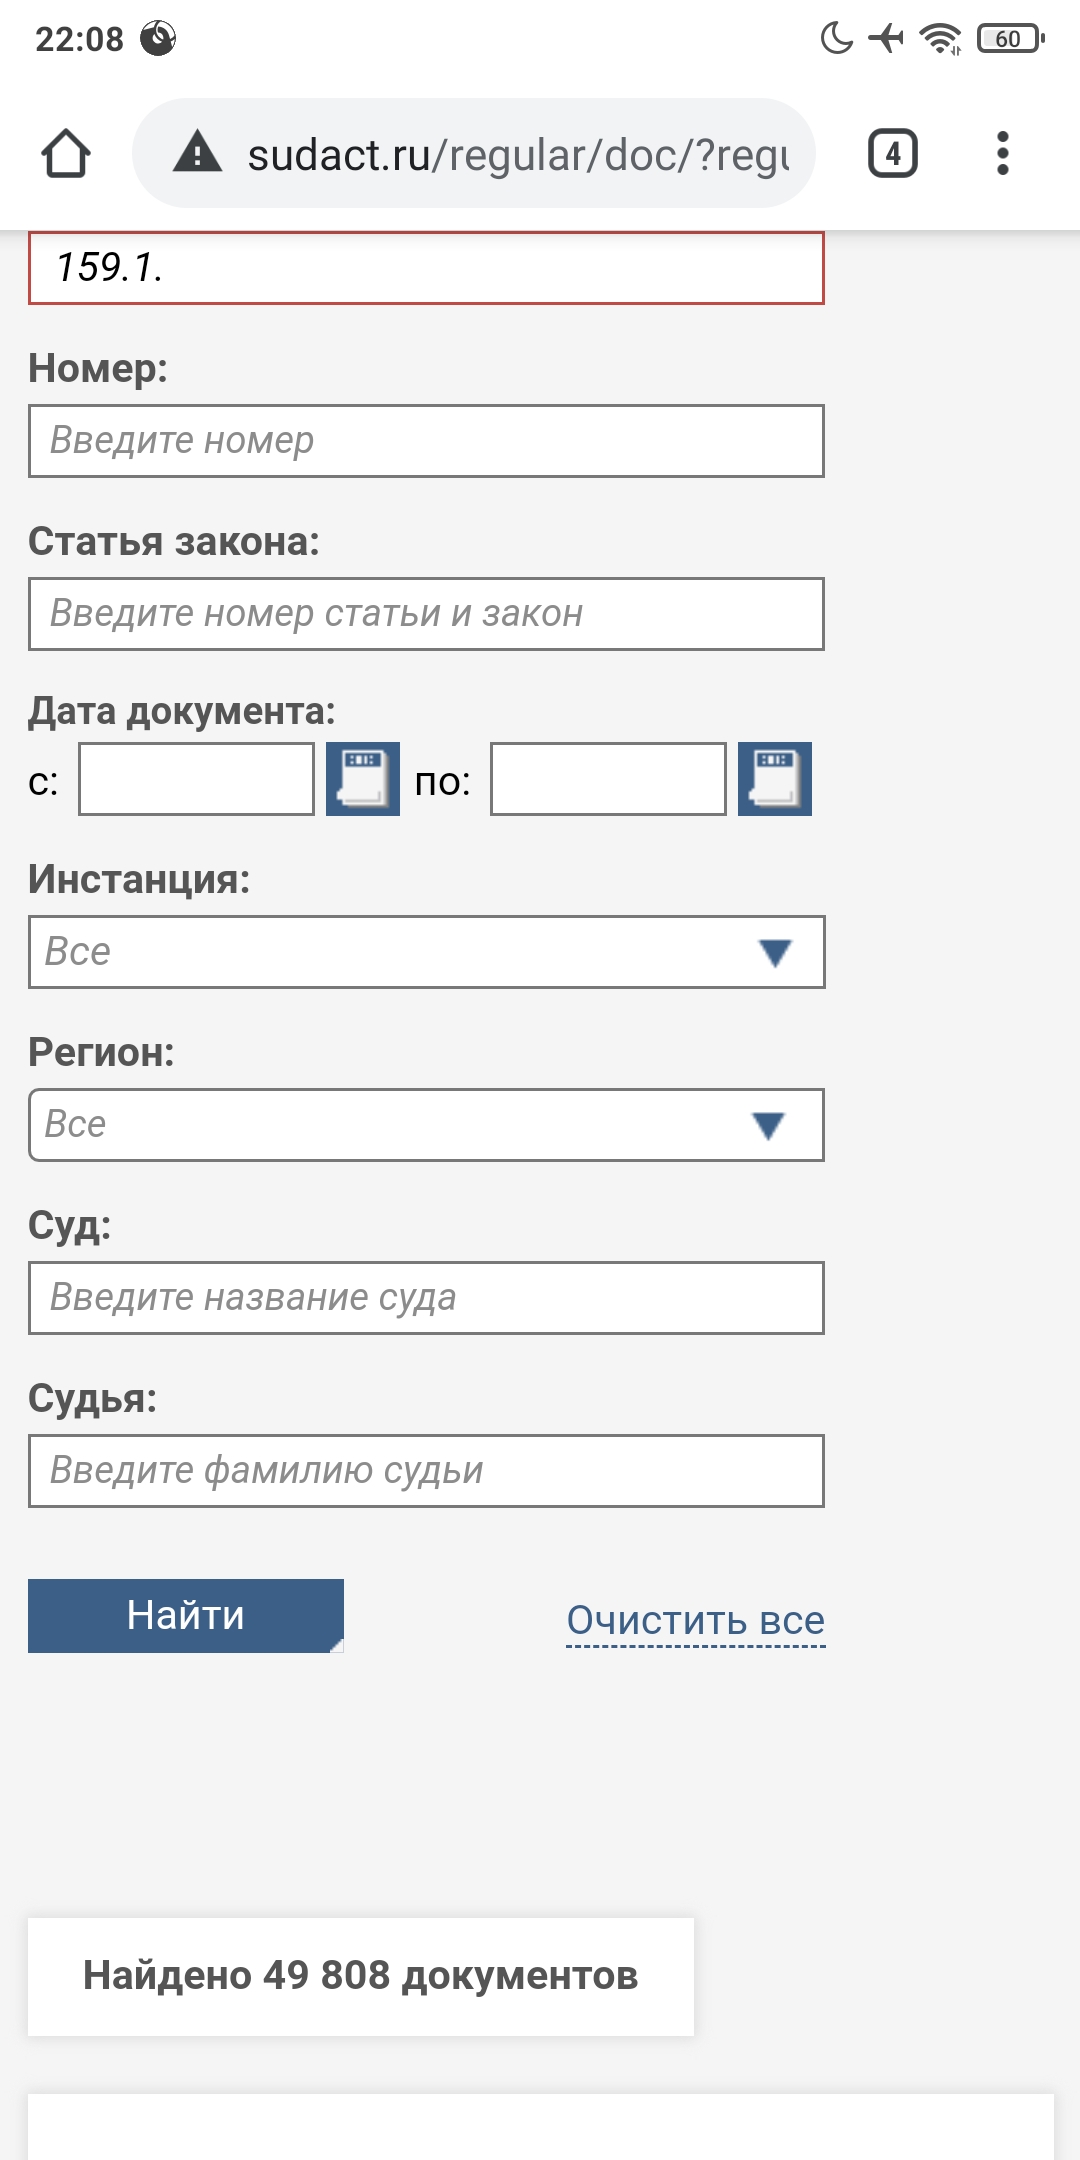
Task: Expand the Регион dropdown
Action: (x=426, y=1125)
